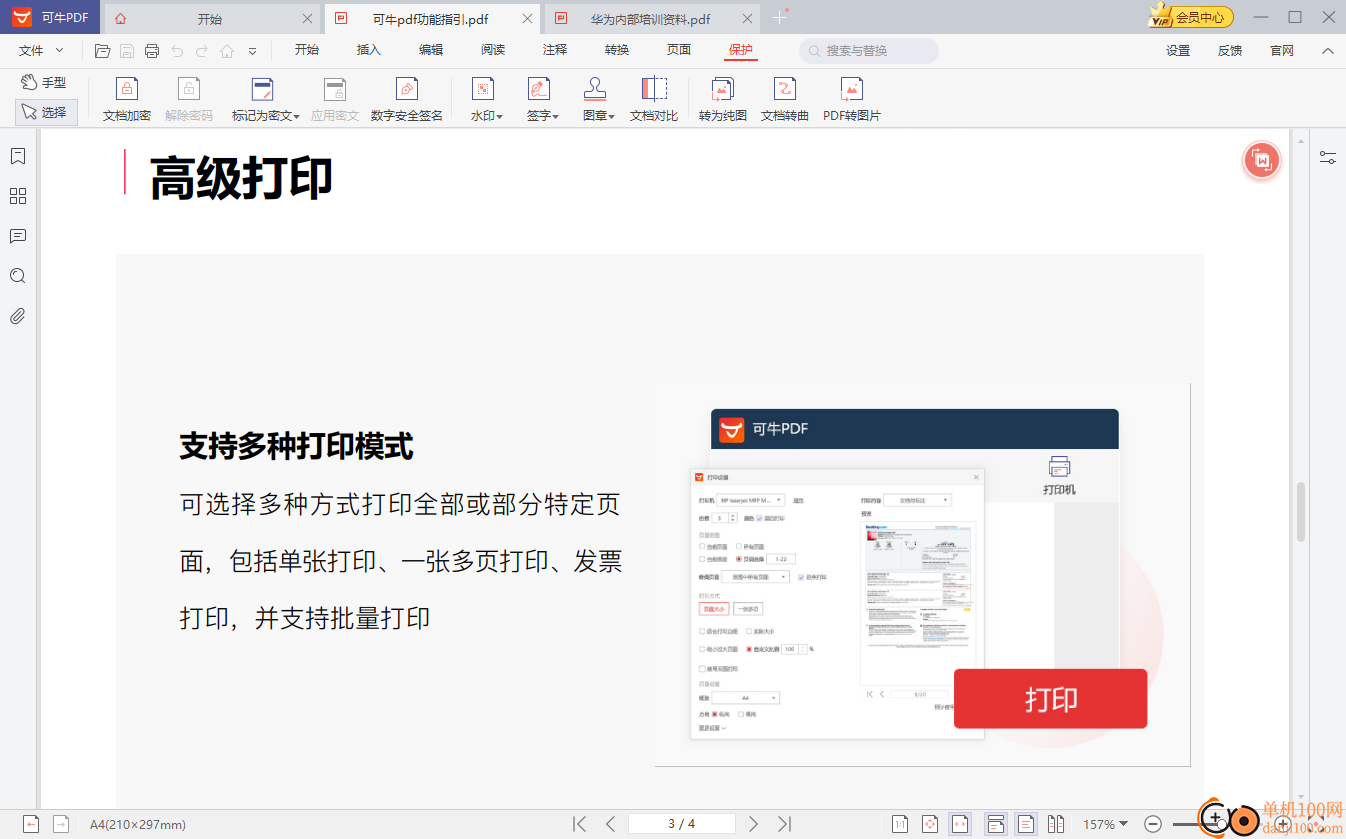Viewport: 1346px width, 839px height.
Task: Toggle two-page view mode
Action: (1056, 824)
